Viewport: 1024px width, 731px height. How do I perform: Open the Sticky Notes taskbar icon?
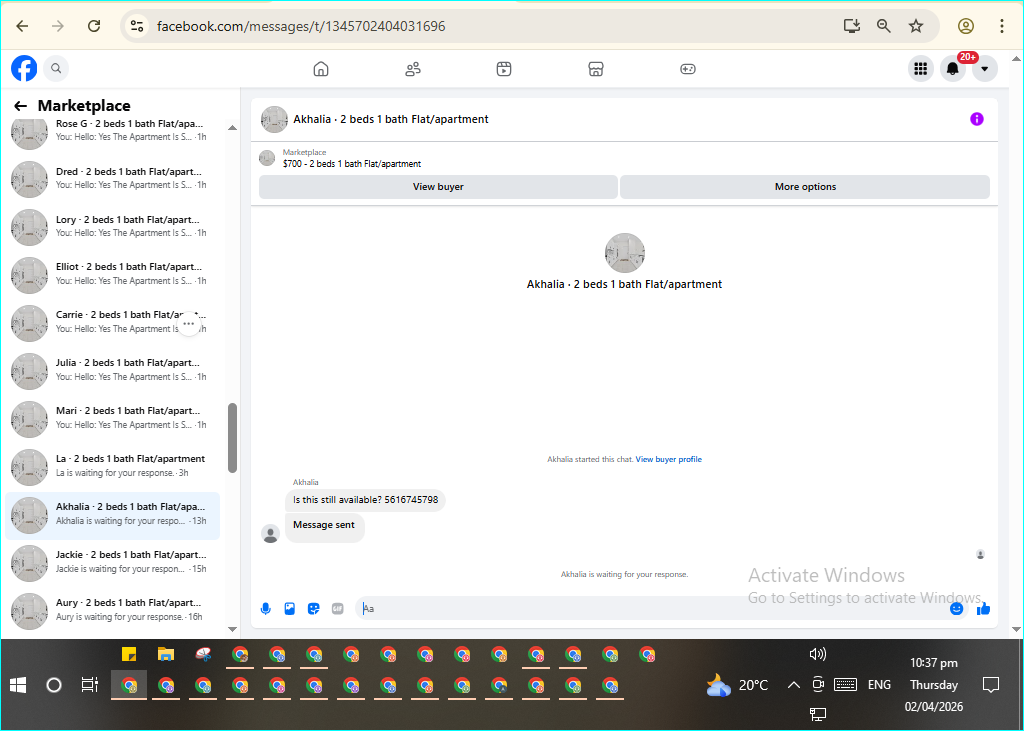coord(129,655)
